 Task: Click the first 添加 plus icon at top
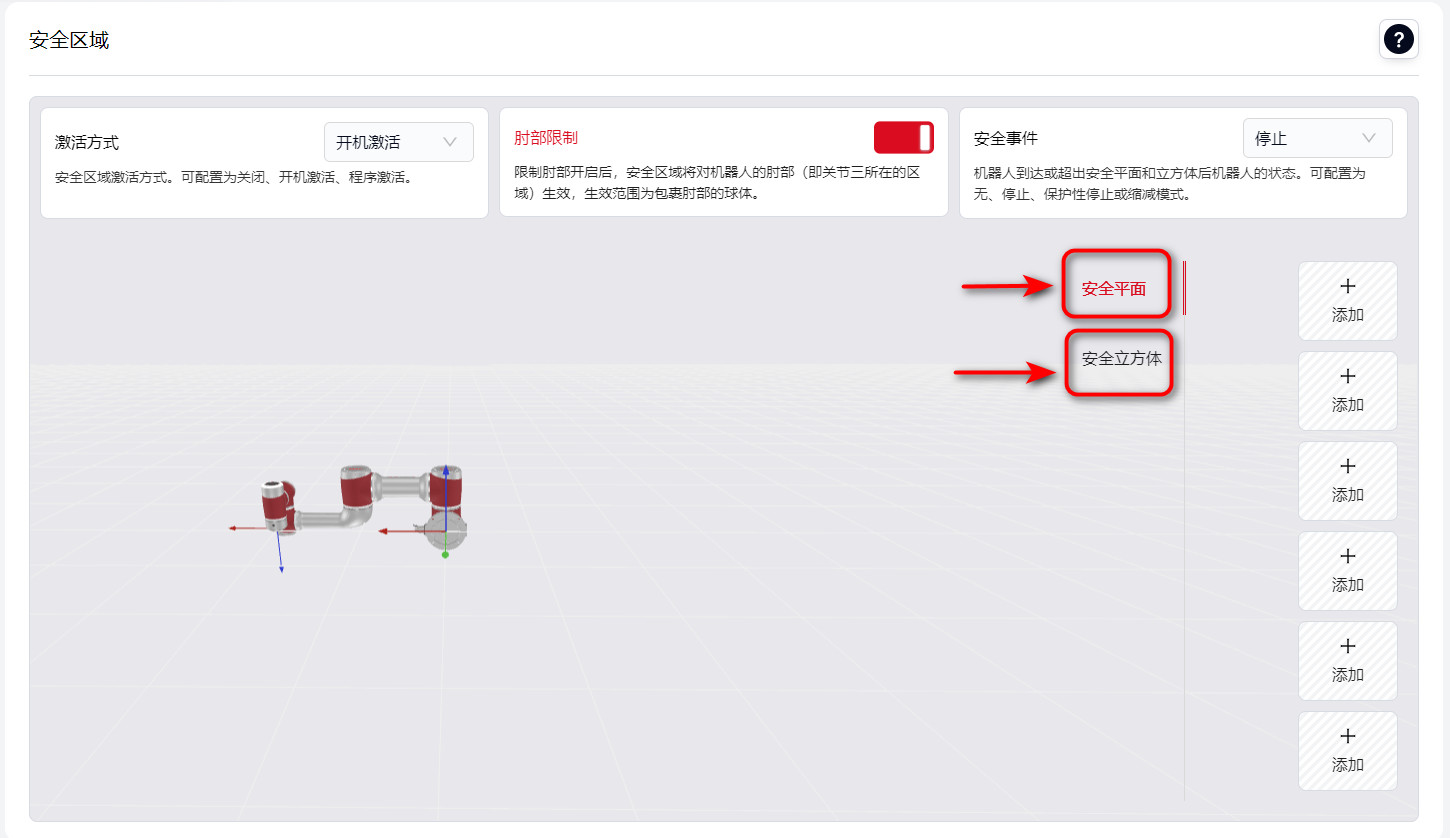pyautogui.click(x=1347, y=287)
